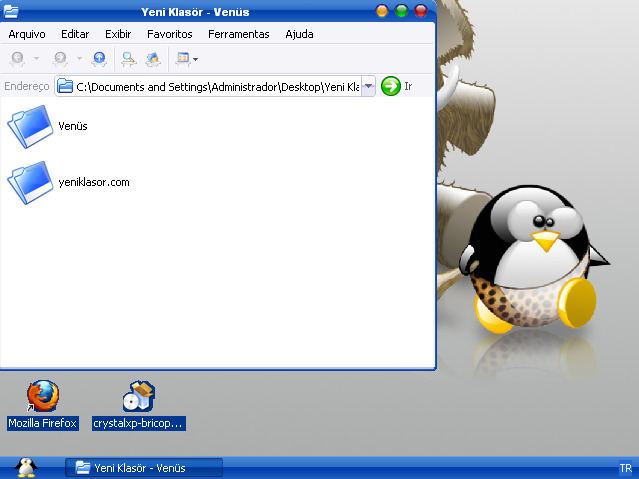Image resolution: width=639 pixels, height=479 pixels.
Task: Click the Yeni Klasör taskbar button
Action: (x=144, y=468)
